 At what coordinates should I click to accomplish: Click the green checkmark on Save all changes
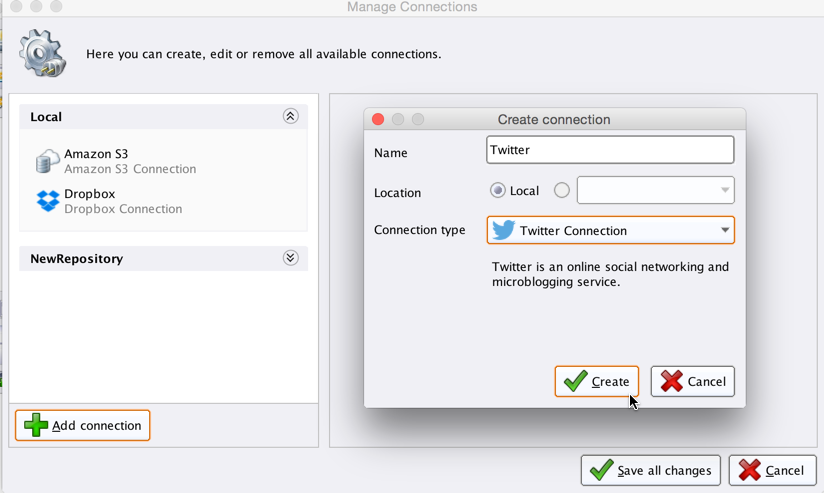click(601, 470)
